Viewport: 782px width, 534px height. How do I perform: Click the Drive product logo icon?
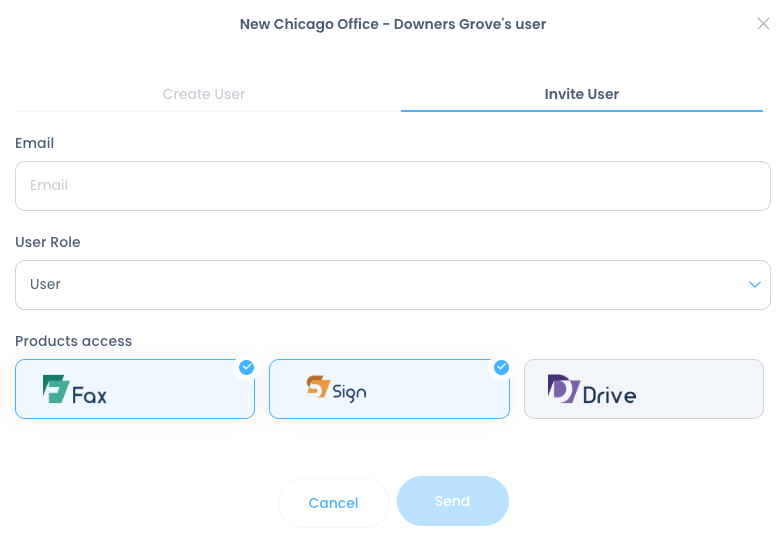(x=563, y=388)
